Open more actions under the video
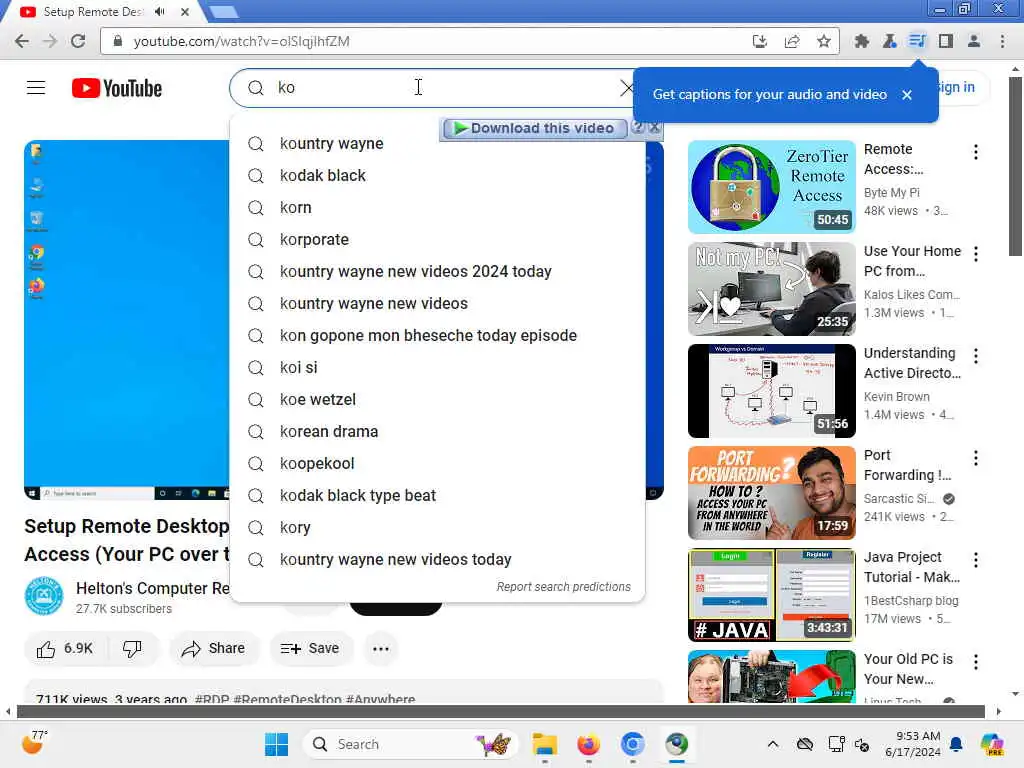This screenshot has height=768, width=1024. coord(381,648)
